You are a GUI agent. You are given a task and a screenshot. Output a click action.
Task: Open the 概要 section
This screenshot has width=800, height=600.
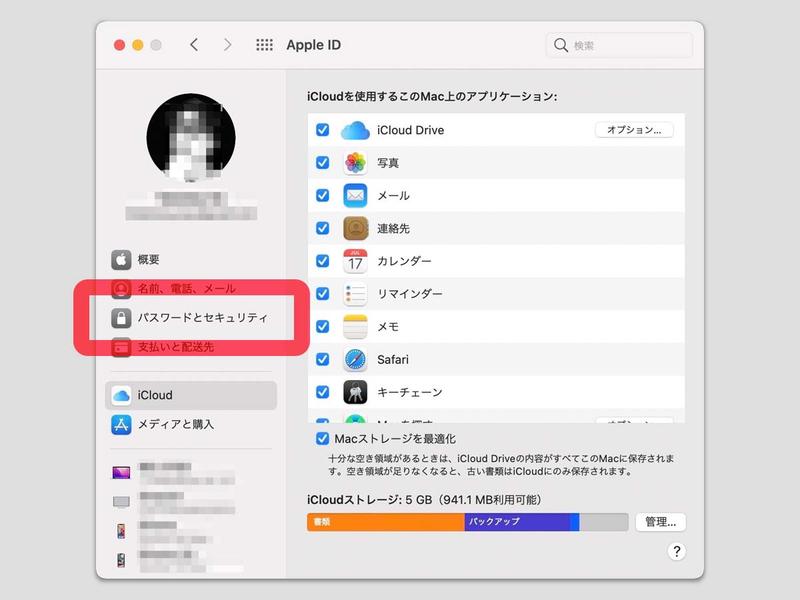click(x=191, y=260)
